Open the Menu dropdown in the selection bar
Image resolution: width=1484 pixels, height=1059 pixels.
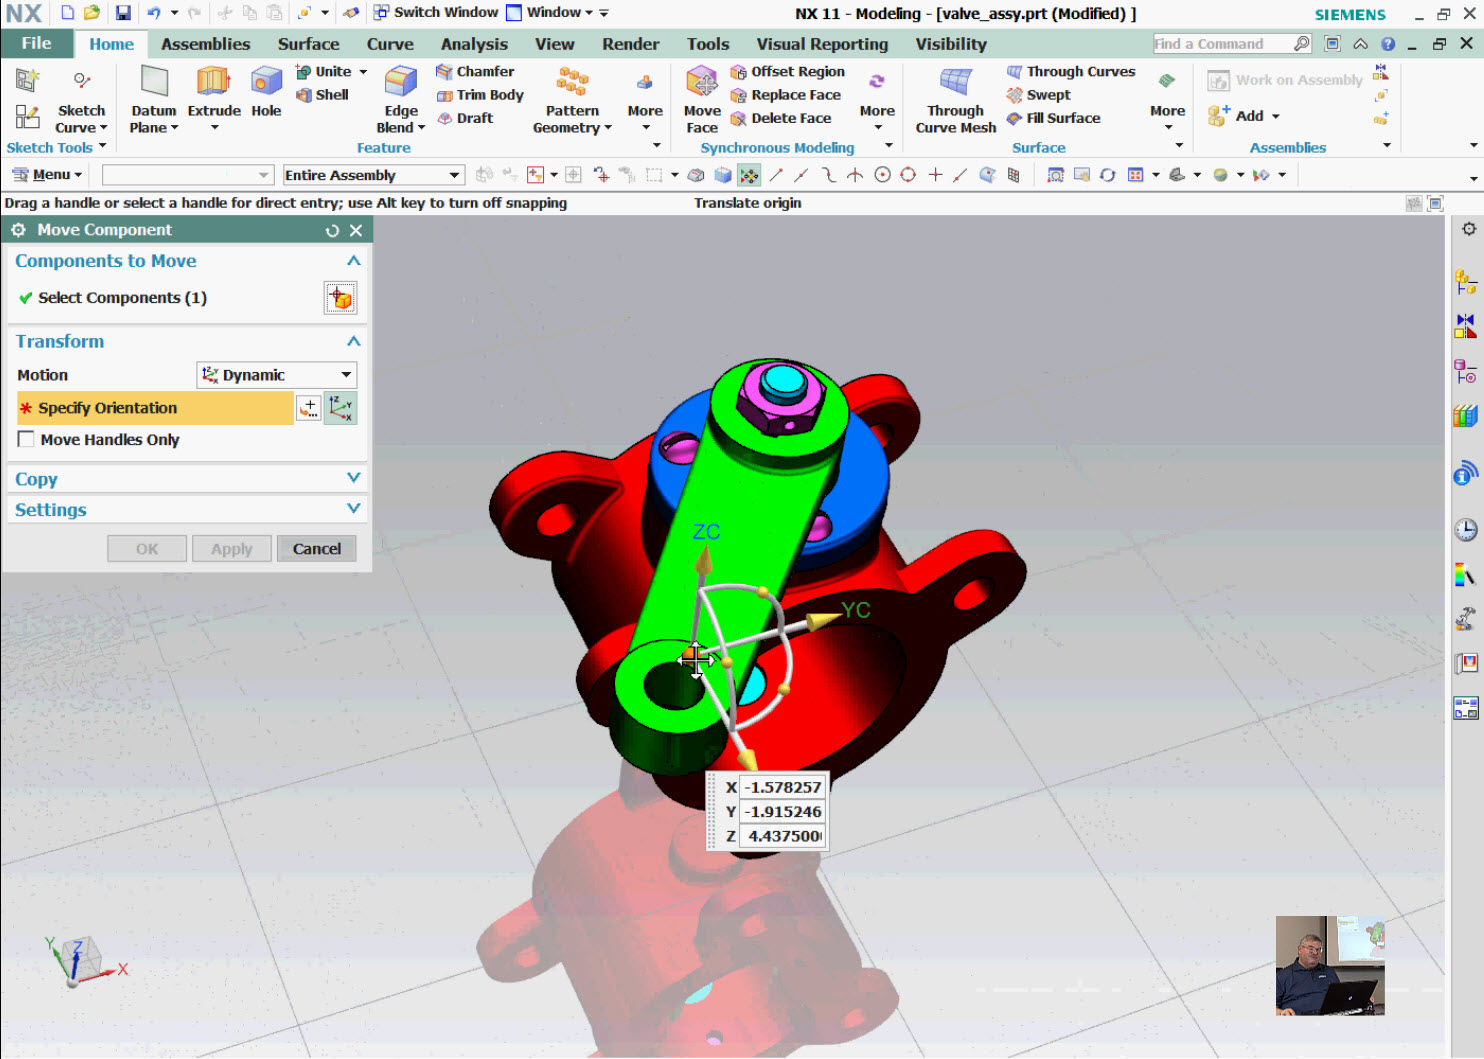point(46,174)
